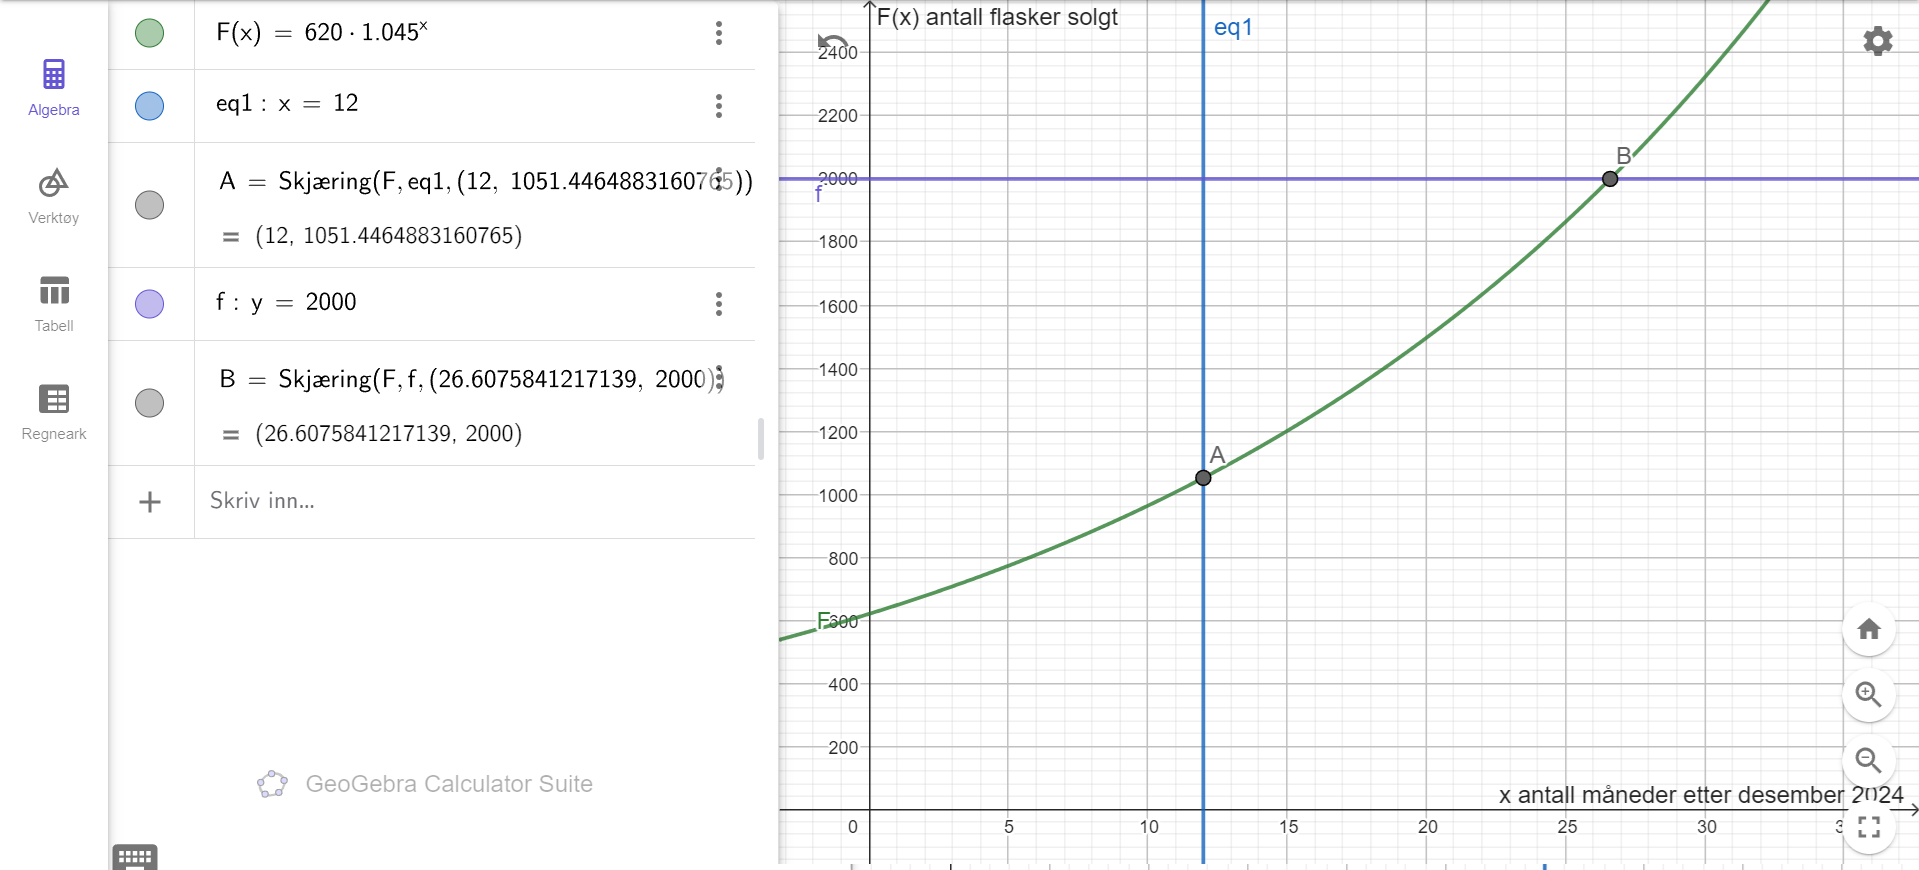Show the on-screen keyboard

tap(135, 857)
